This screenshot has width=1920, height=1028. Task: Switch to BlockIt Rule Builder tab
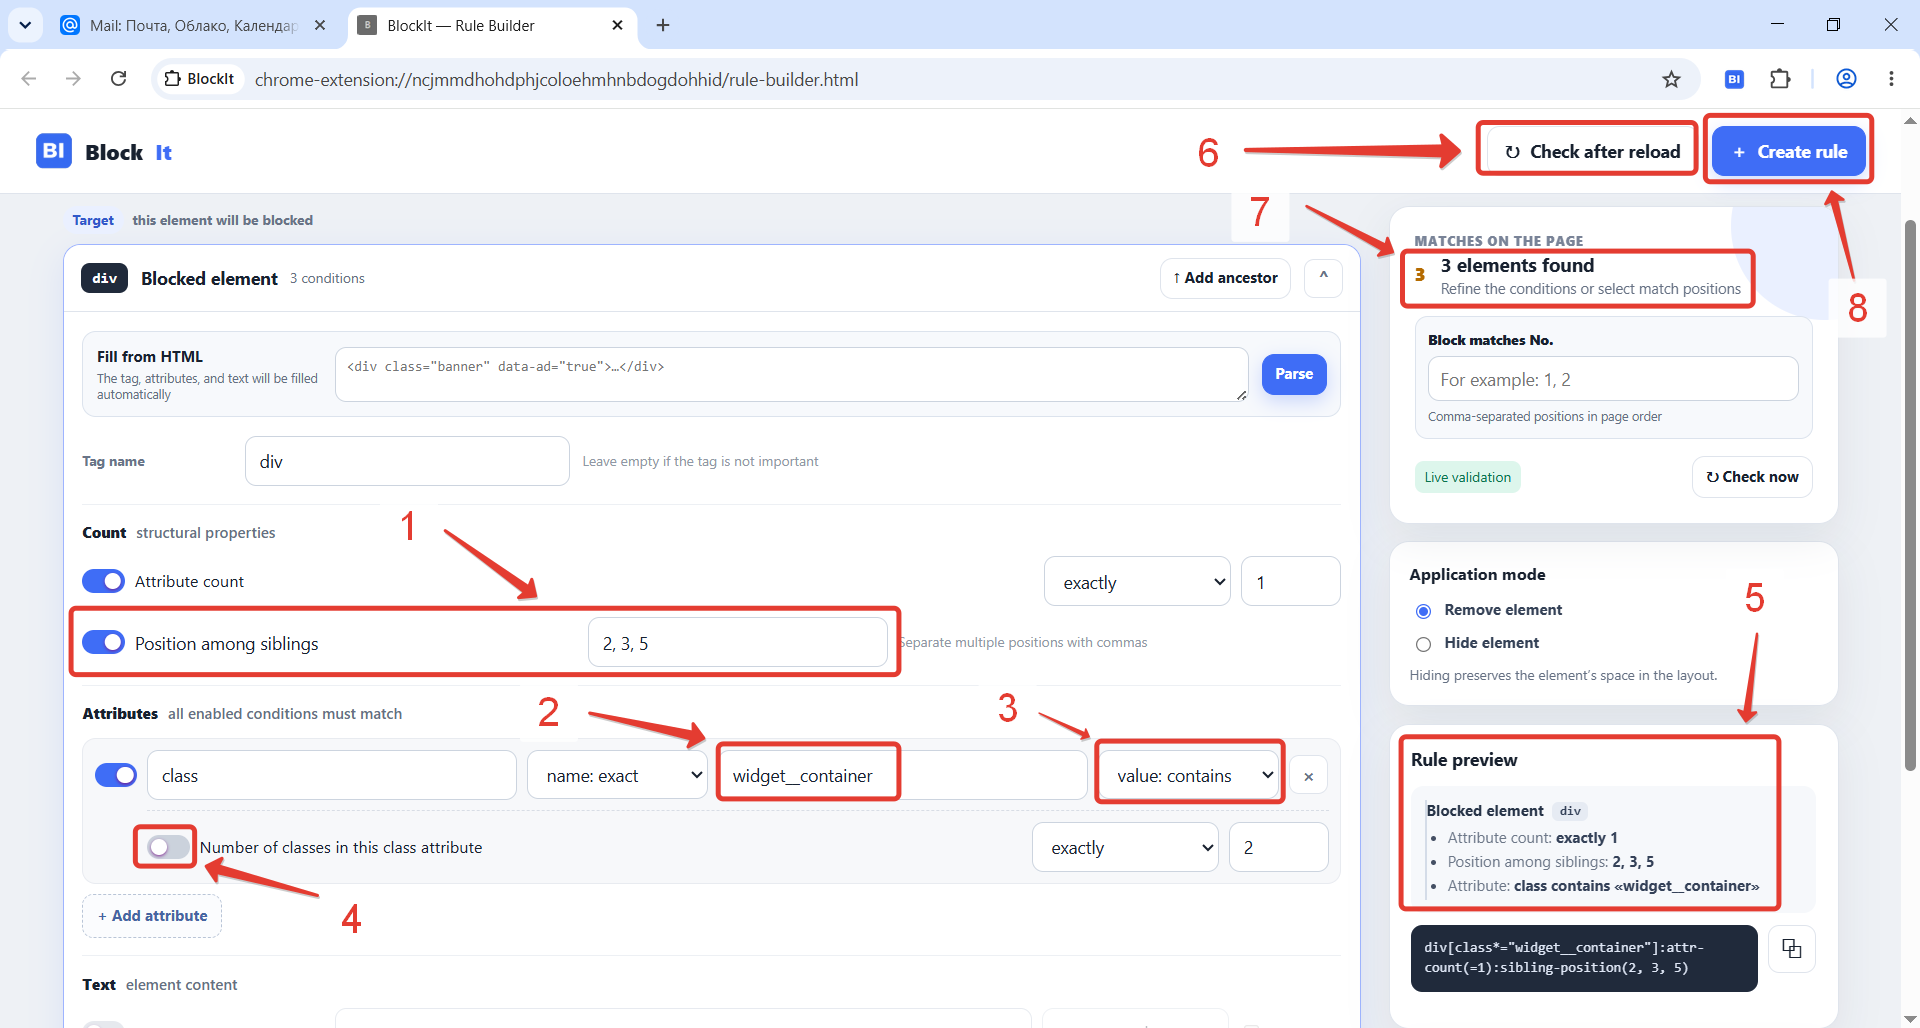point(493,25)
